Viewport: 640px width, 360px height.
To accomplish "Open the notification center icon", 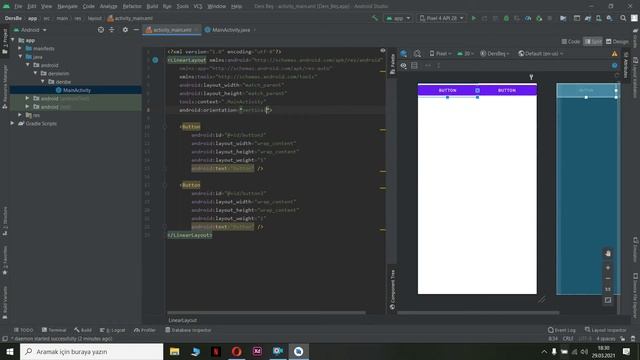I will (x=626, y=351).
